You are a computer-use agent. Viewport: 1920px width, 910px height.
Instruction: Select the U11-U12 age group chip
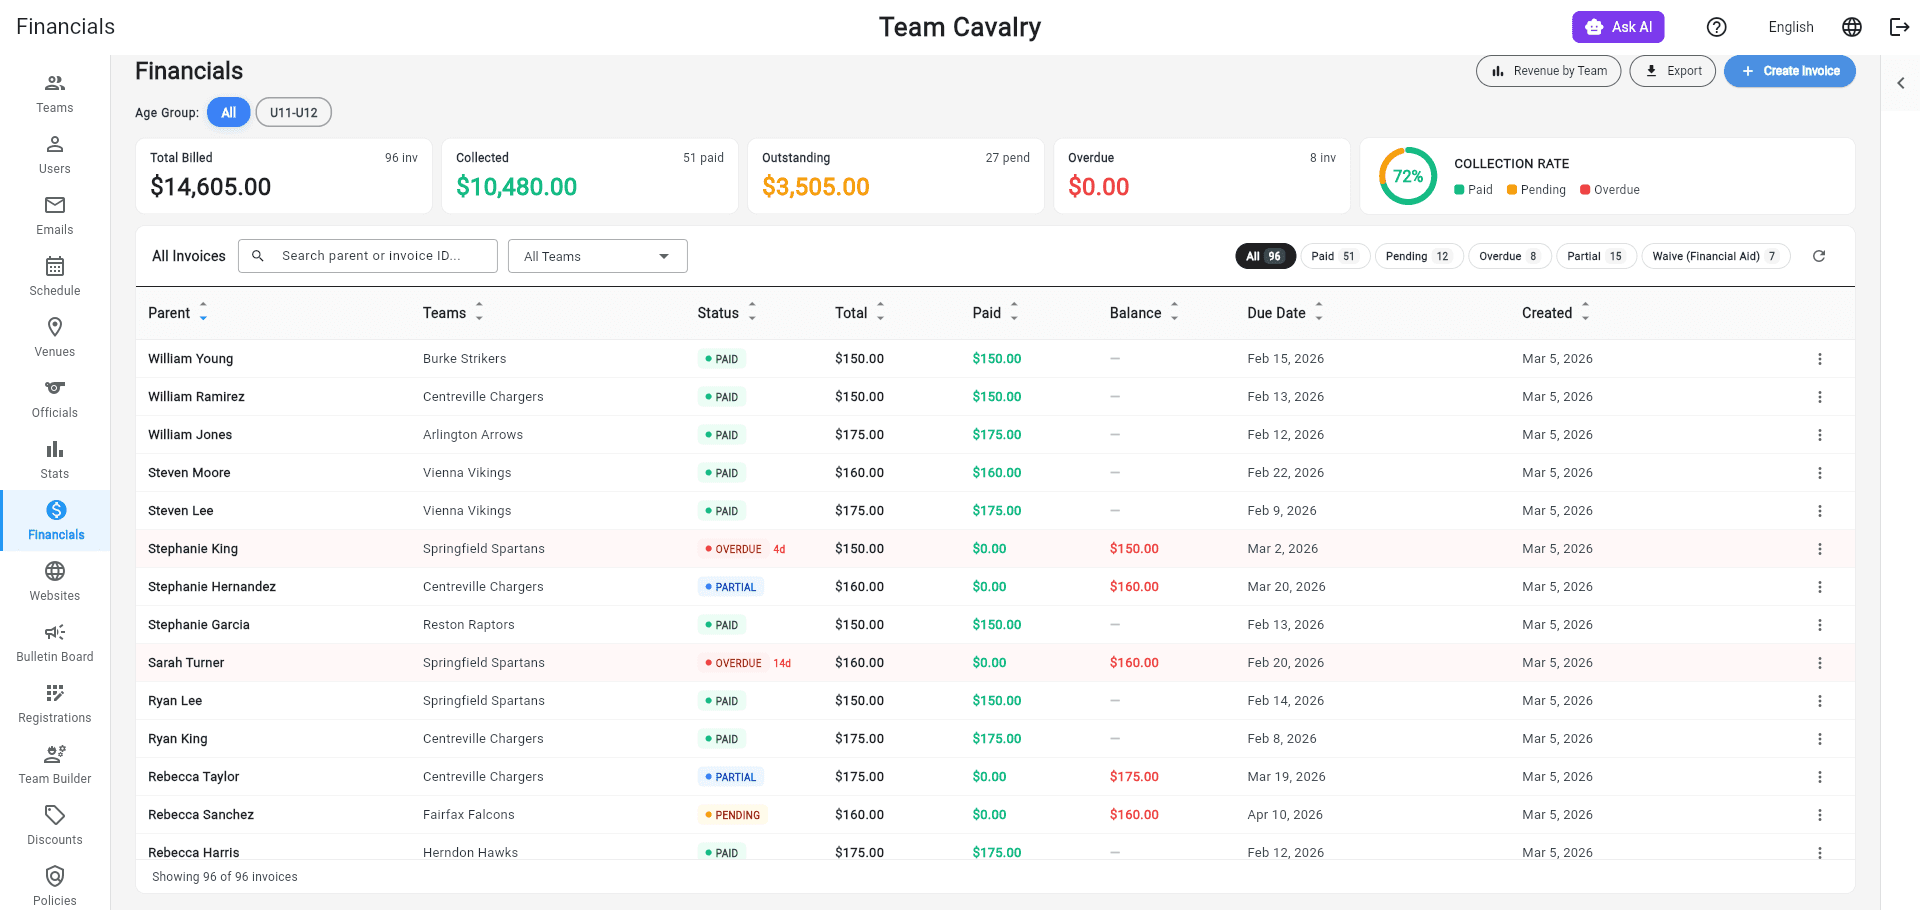pyautogui.click(x=294, y=112)
